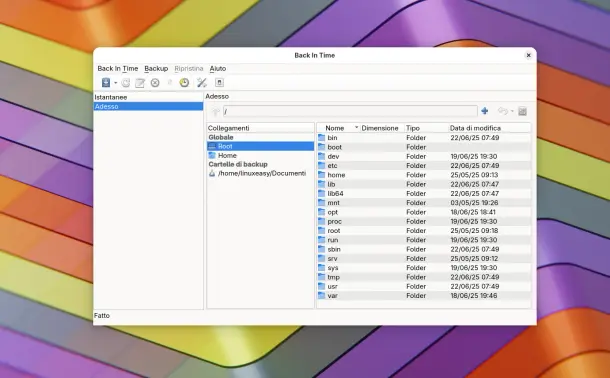Click the Restore arrow icon
The width and height of the screenshot is (610, 378).
pyautogui.click(x=503, y=111)
